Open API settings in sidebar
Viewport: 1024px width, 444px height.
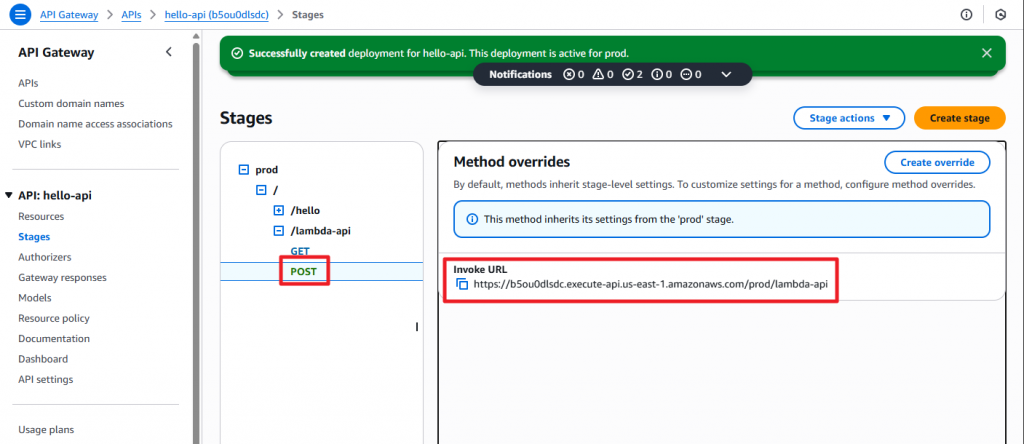[x=46, y=379]
